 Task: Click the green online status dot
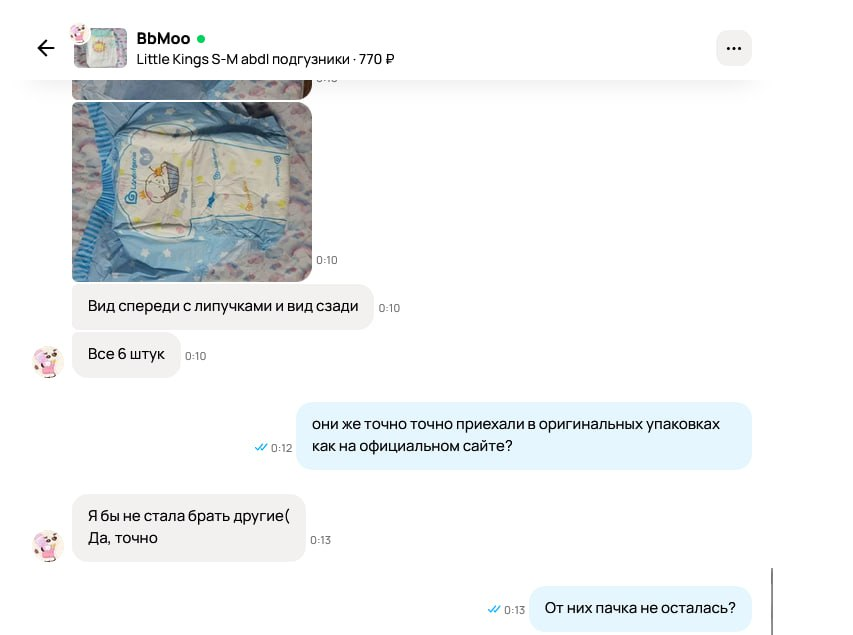(x=201, y=39)
